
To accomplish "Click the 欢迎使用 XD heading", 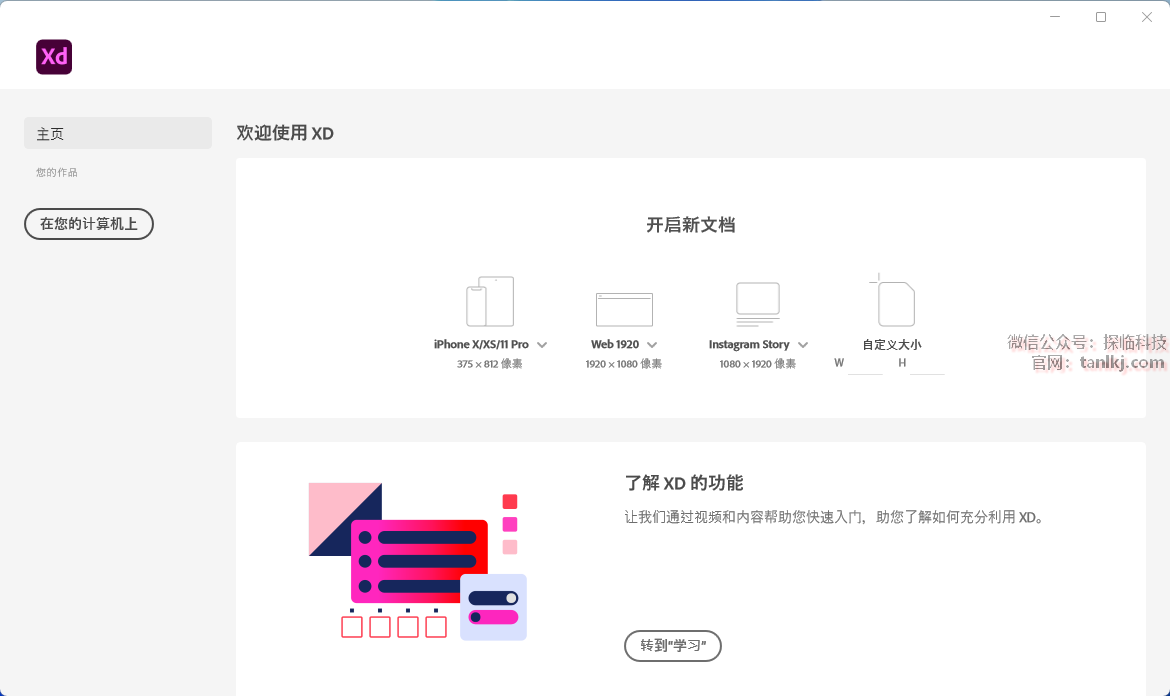I will (x=285, y=134).
